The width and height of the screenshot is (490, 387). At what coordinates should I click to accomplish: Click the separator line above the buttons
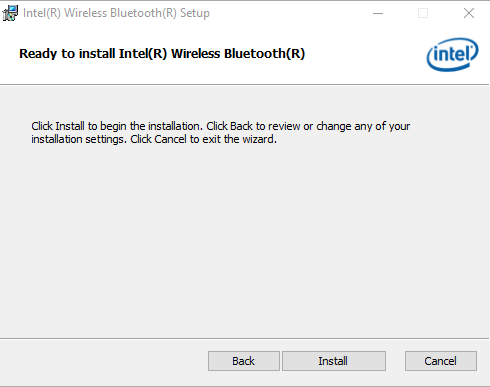(x=244, y=339)
